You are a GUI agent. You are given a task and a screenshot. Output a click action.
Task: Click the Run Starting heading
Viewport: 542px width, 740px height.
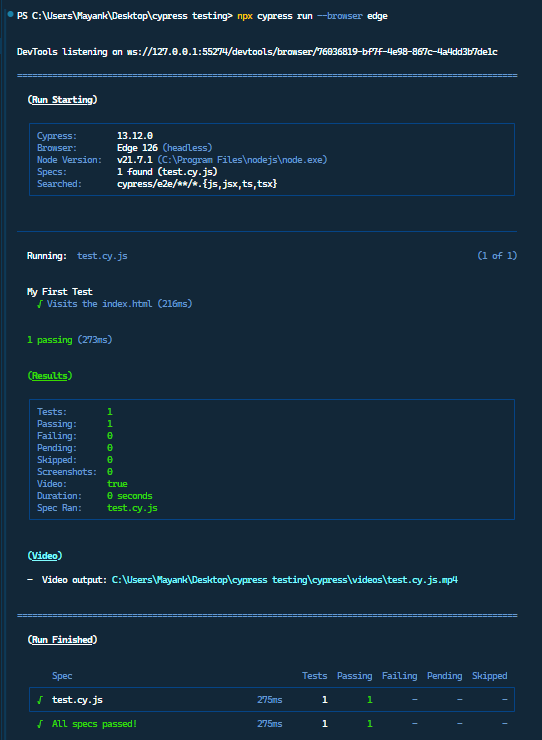pos(62,100)
